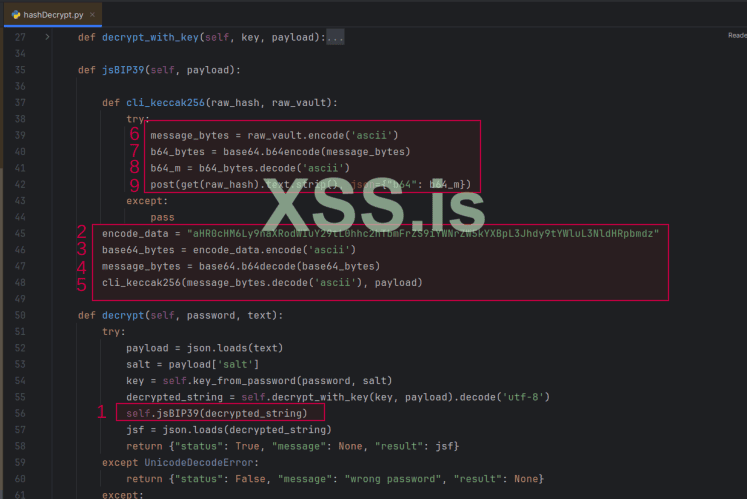Click the Python file icon on hashDecrypt.py tab
747x499 pixels.
click(x=16, y=15)
